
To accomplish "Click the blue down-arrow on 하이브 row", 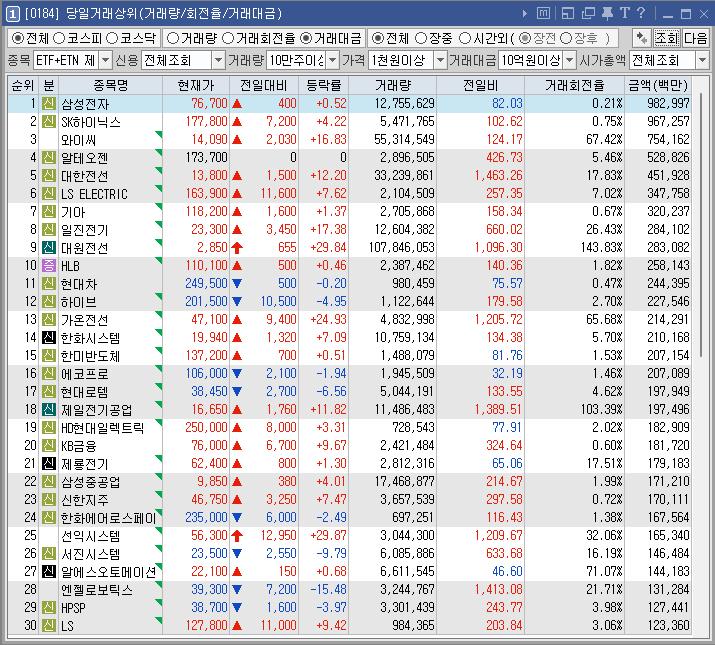I will [x=237, y=301].
